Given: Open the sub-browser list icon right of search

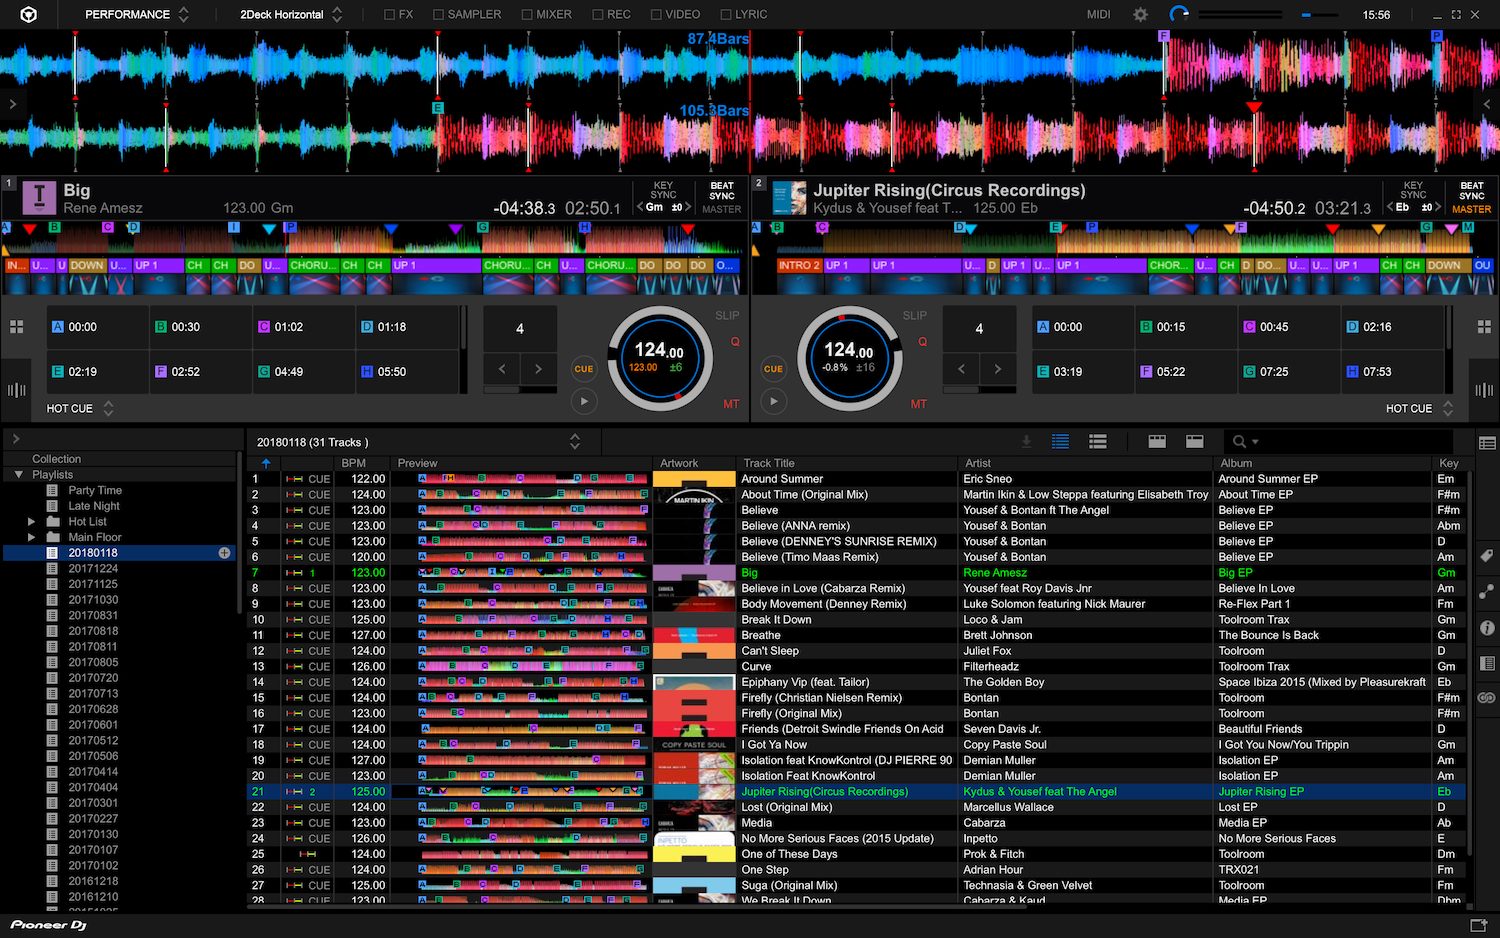Looking at the screenshot, I should tap(1487, 443).
